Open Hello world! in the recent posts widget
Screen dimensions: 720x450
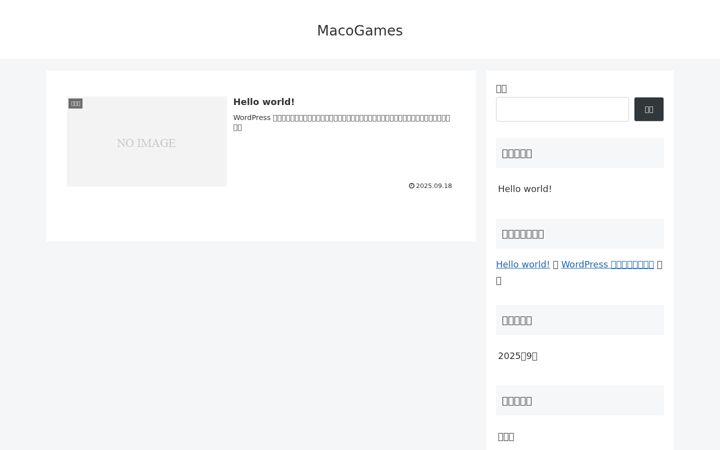coord(524,189)
